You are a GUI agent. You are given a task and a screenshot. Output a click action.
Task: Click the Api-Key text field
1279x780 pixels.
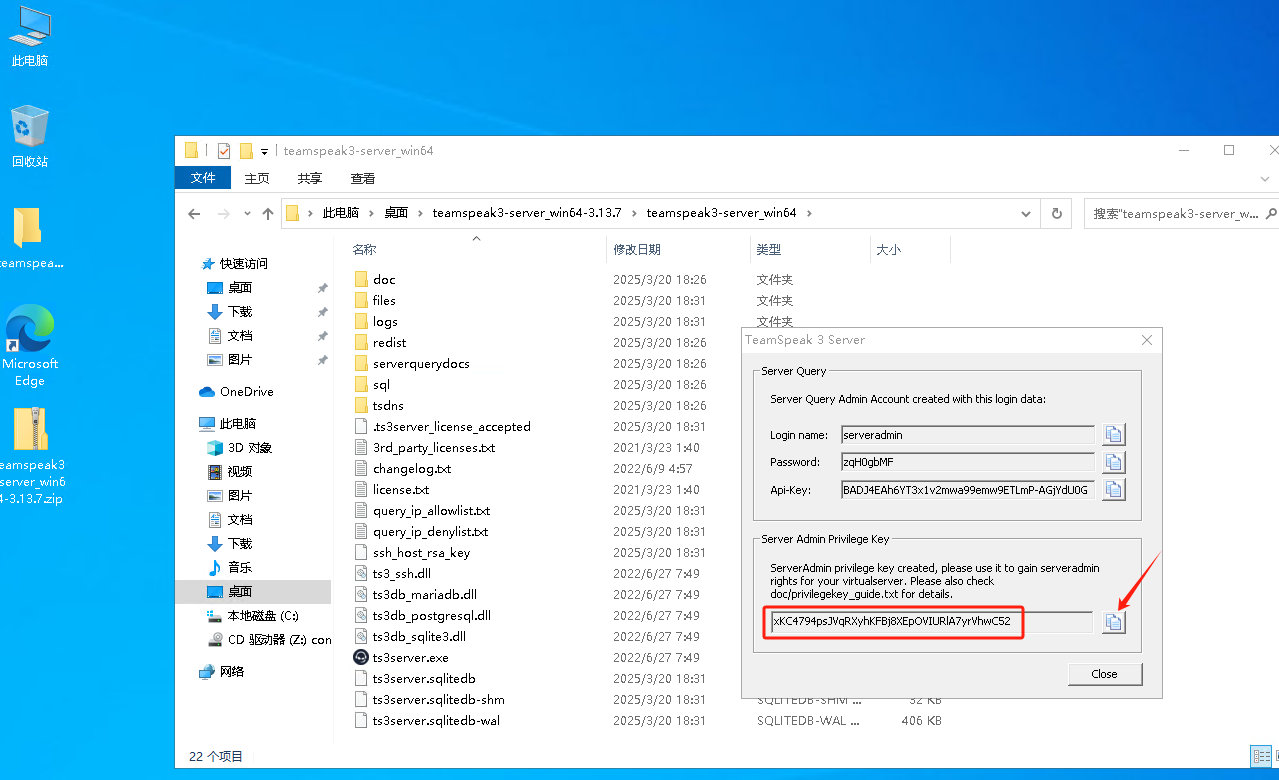click(967, 489)
